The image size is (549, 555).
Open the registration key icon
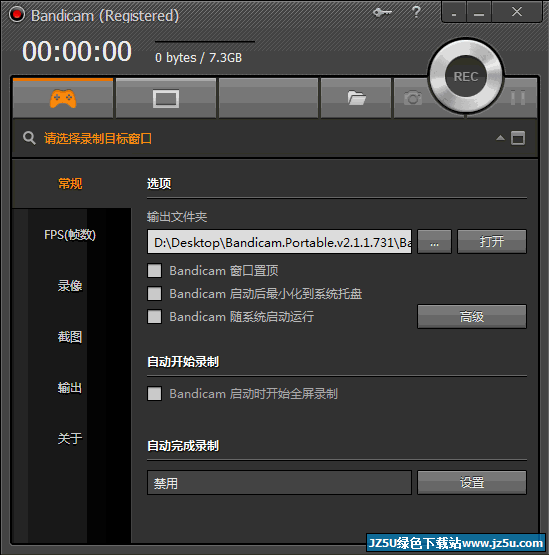tap(382, 13)
